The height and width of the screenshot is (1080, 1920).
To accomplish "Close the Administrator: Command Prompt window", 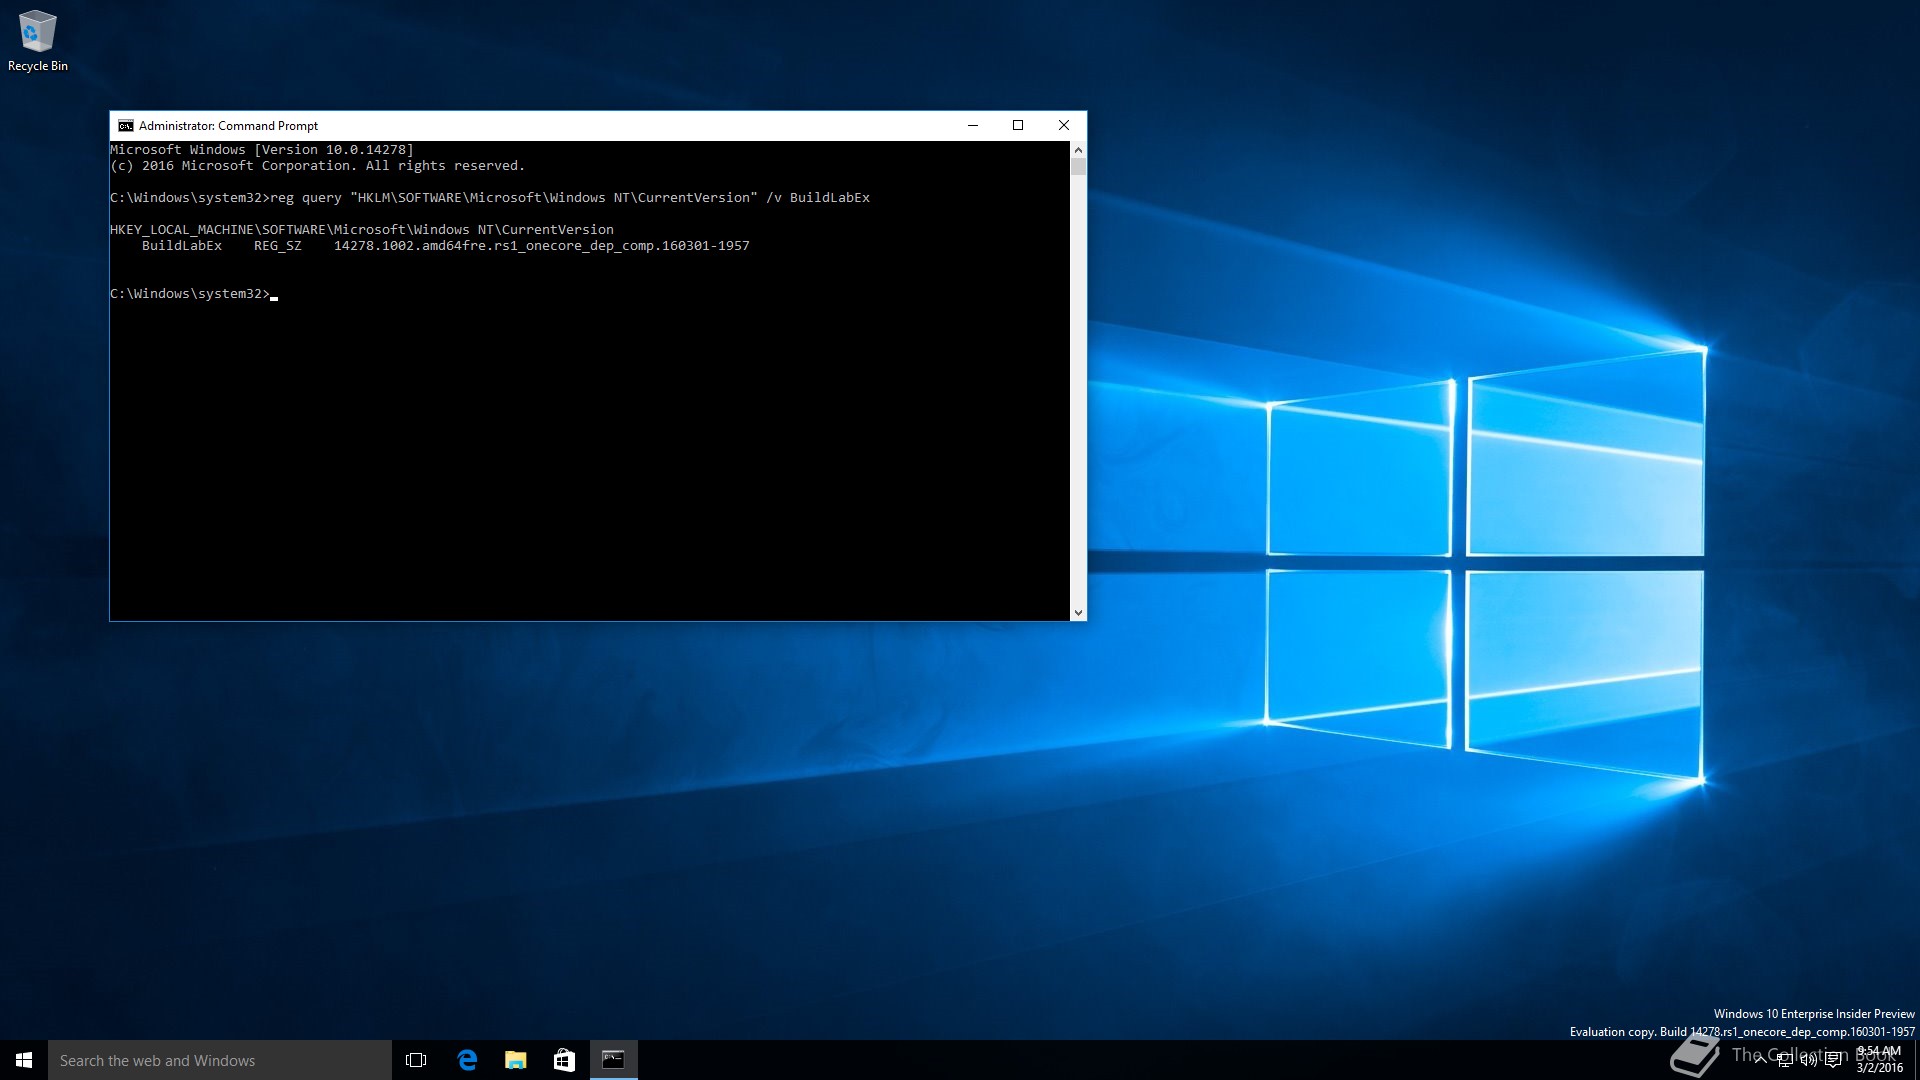I will [1064, 125].
